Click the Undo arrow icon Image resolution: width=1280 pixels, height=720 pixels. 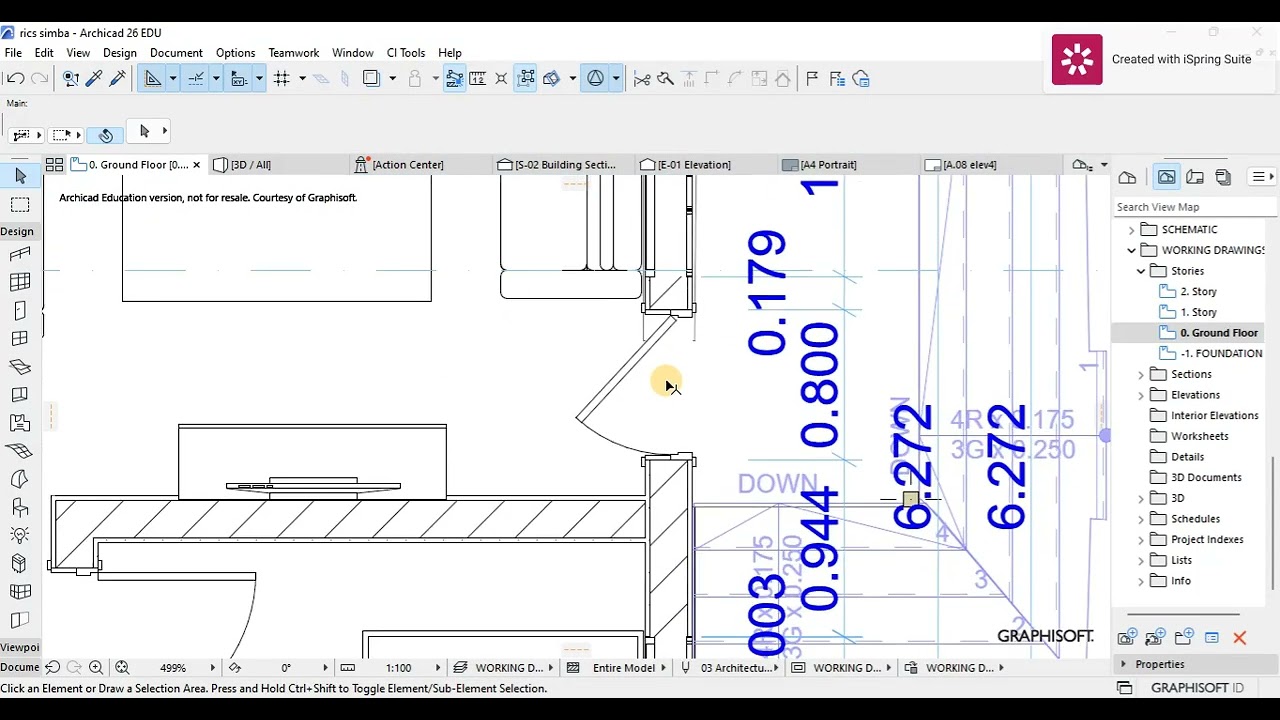[16, 79]
